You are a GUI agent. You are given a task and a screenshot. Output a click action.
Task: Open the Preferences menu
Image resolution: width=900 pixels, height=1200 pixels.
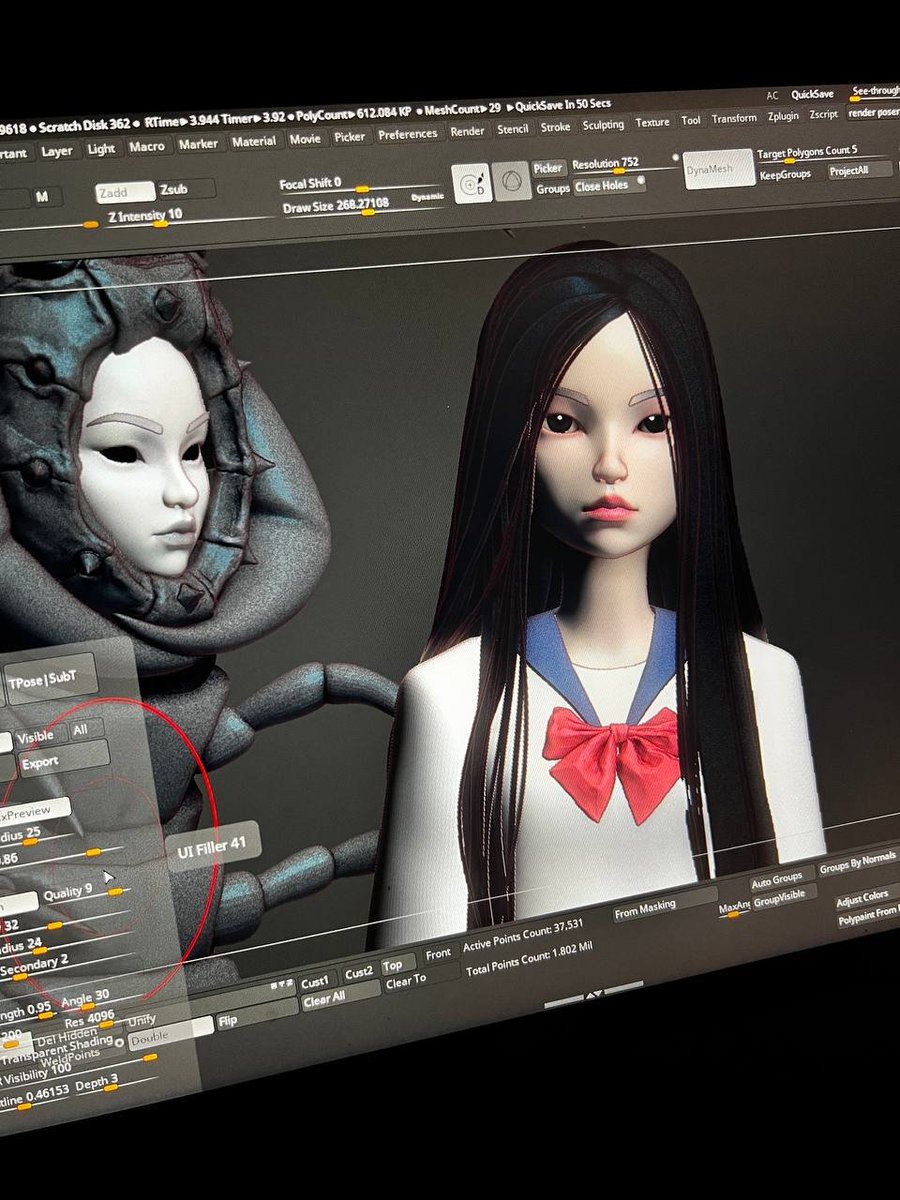pos(408,134)
